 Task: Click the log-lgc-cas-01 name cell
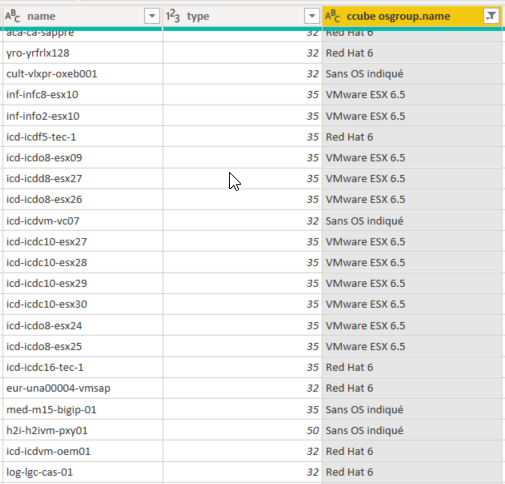(x=82, y=472)
